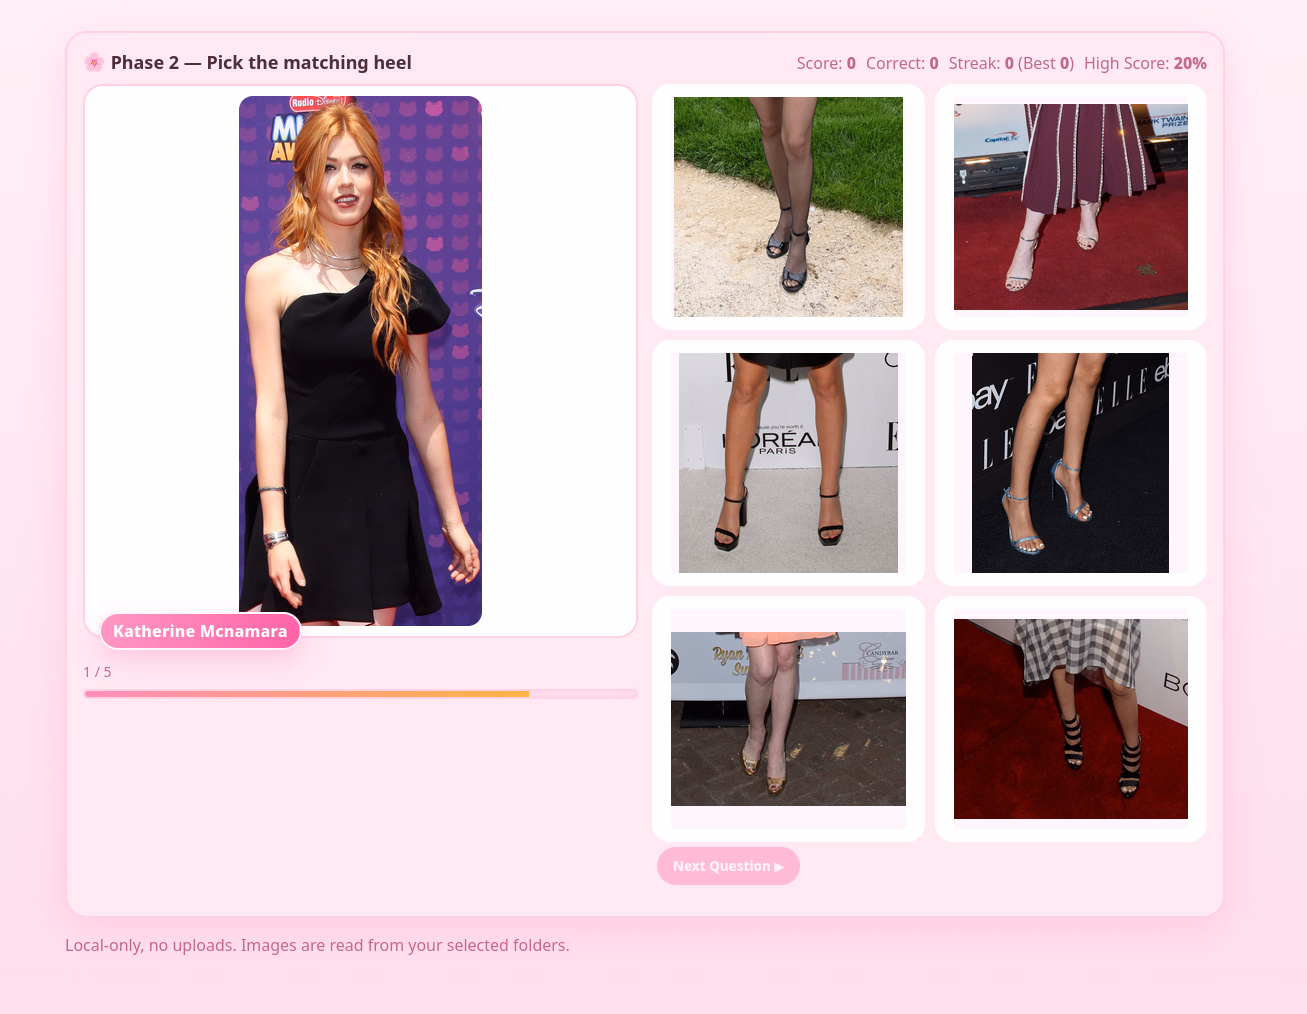Click the large red carpet portrait photo
Image resolution: width=1307 pixels, height=1014 pixels.
(x=360, y=360)
